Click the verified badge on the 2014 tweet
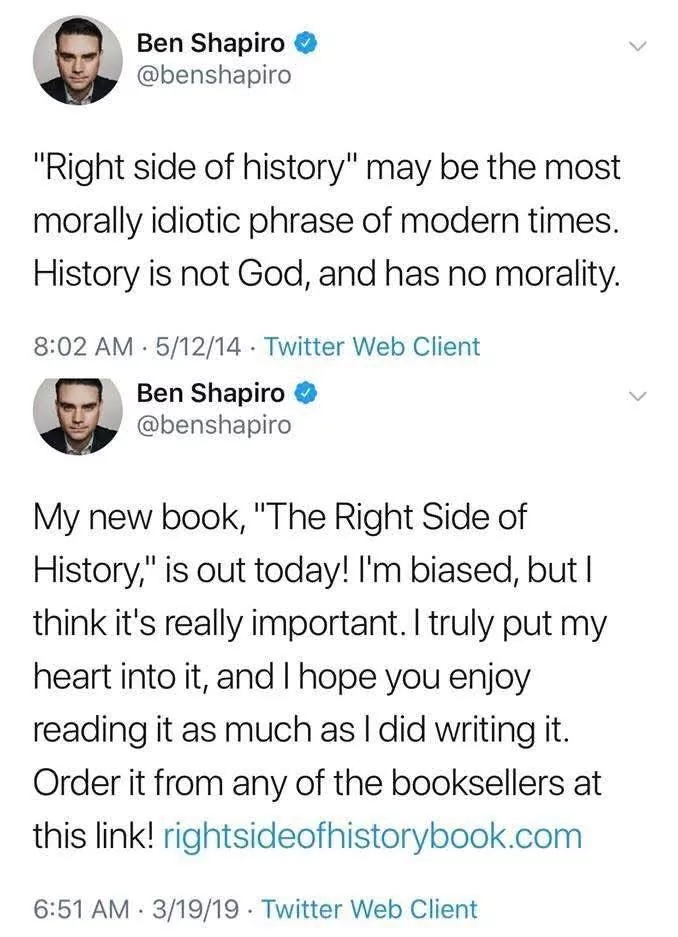The width and height of the screenshot is (678, 937). coord(307,43)
